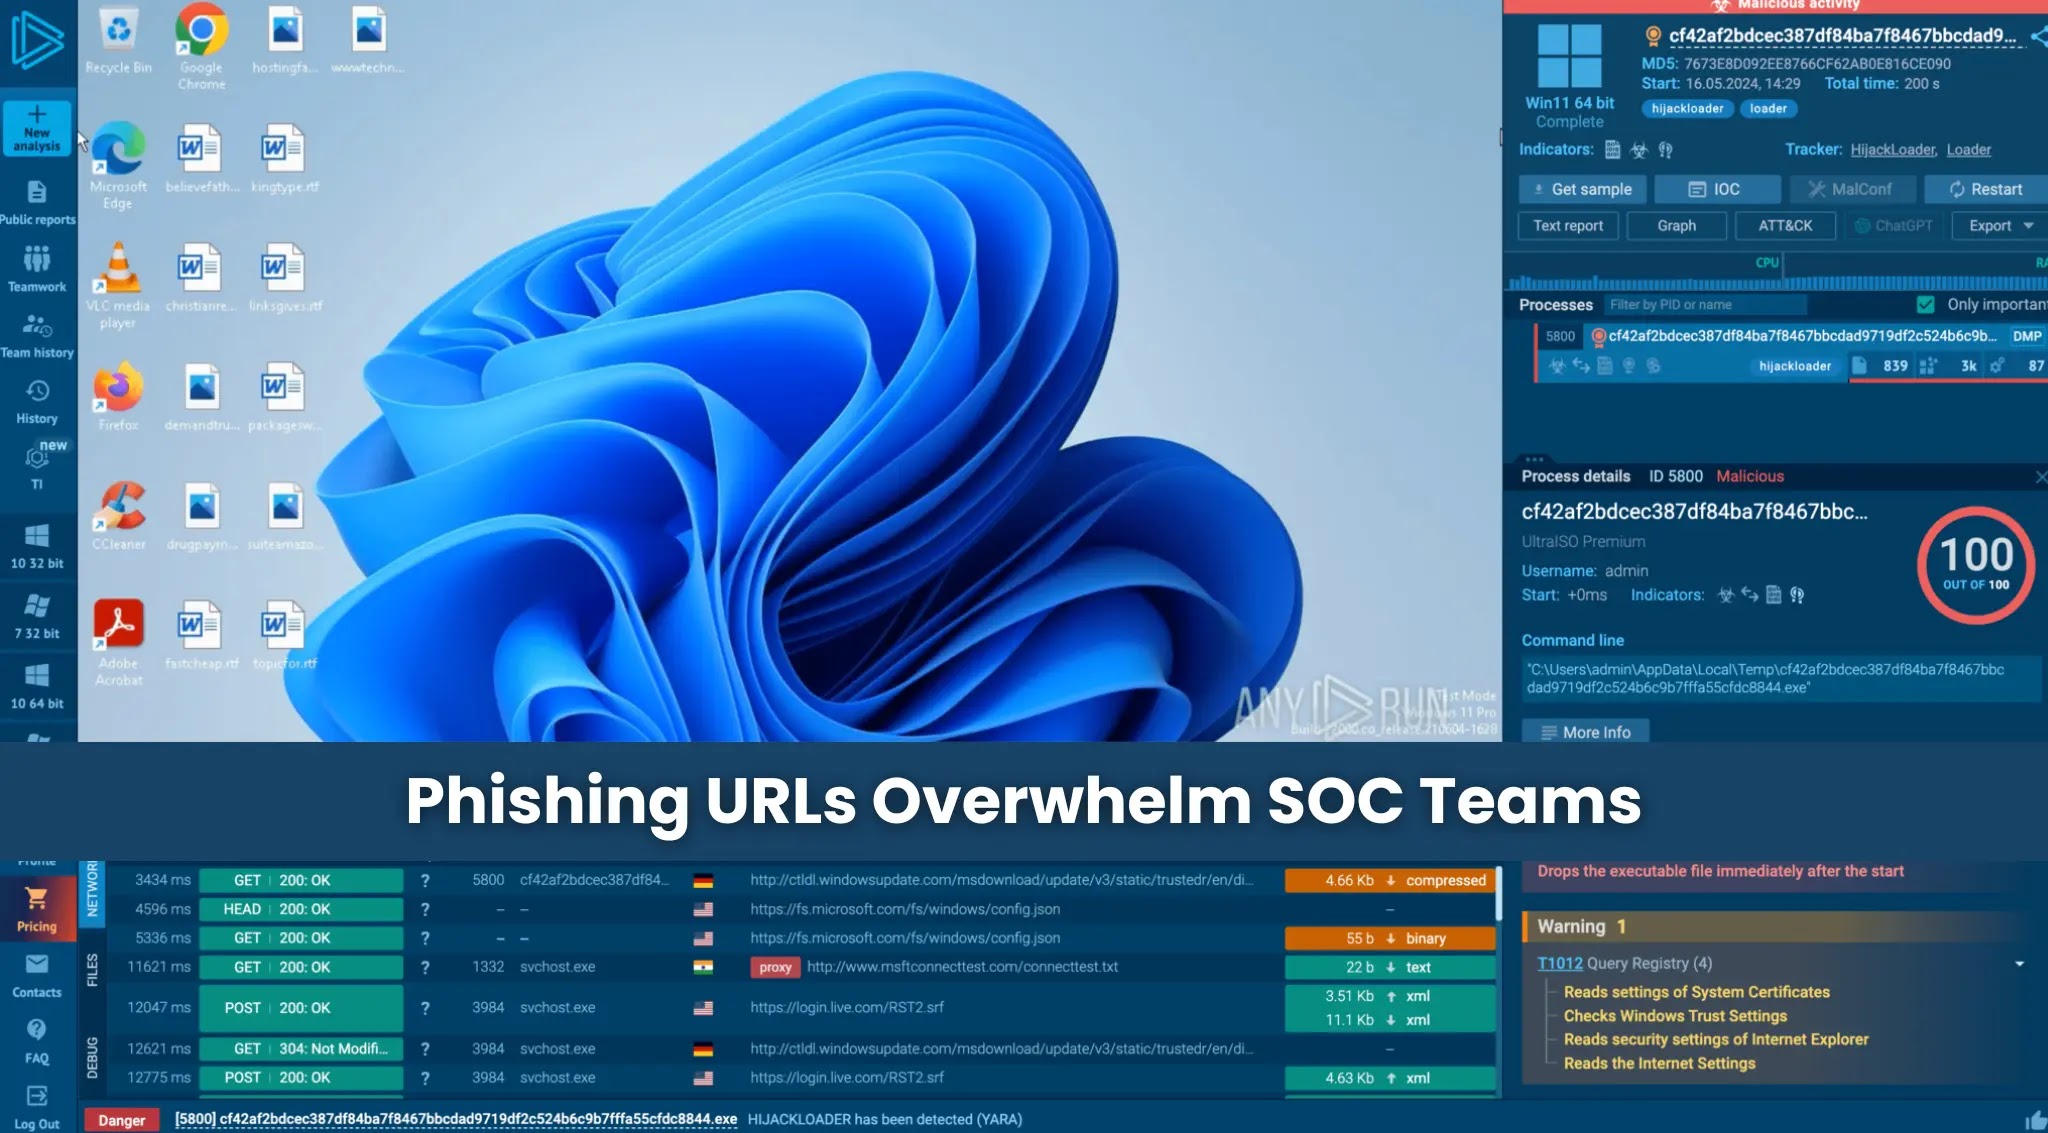
Task: Open Microsoft Edge desktop shortcut
Action: tap(118, 166)
